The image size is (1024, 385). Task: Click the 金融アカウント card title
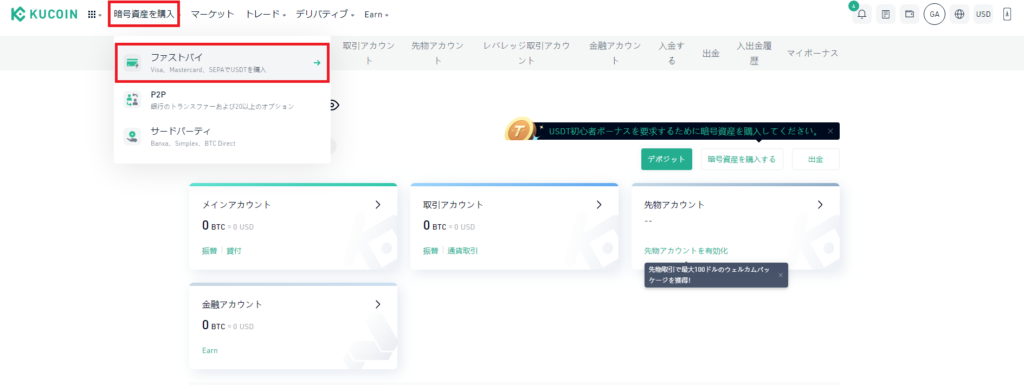[x=232, y=304]
